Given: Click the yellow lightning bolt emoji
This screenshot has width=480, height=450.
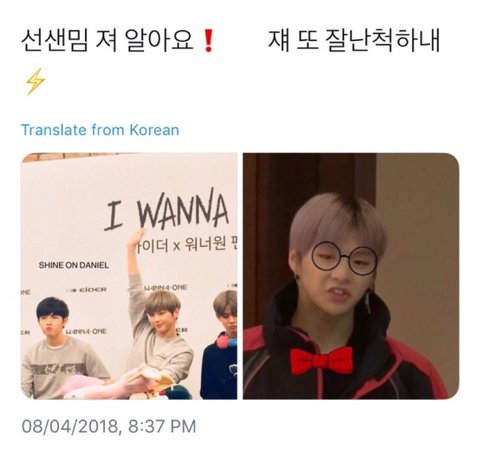Looking at the screenshot, I should pyautogui.click(x=35, y=82).
